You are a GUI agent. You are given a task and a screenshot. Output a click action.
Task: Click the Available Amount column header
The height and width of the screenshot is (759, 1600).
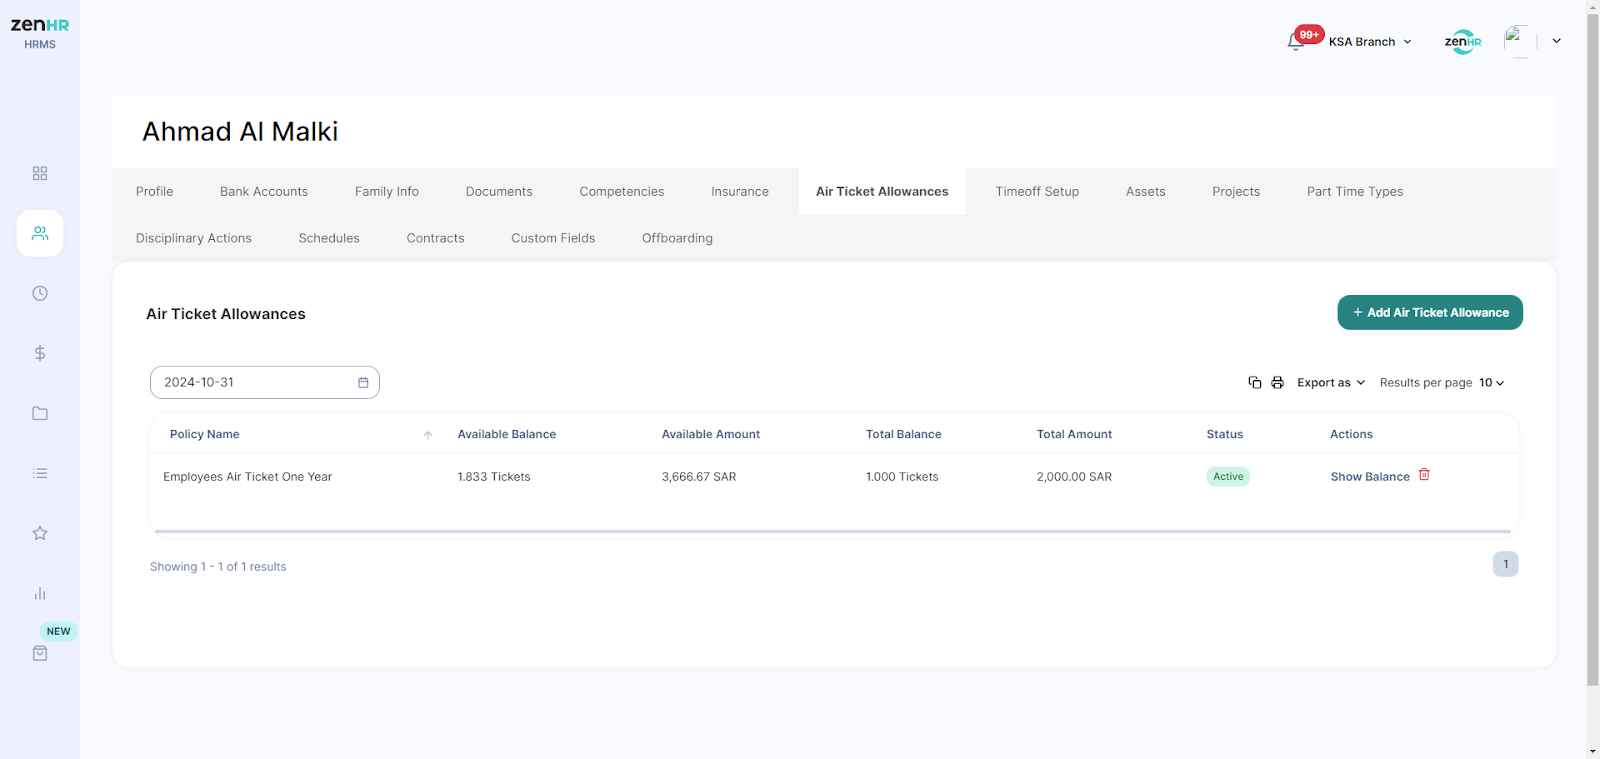pos(711,434)
